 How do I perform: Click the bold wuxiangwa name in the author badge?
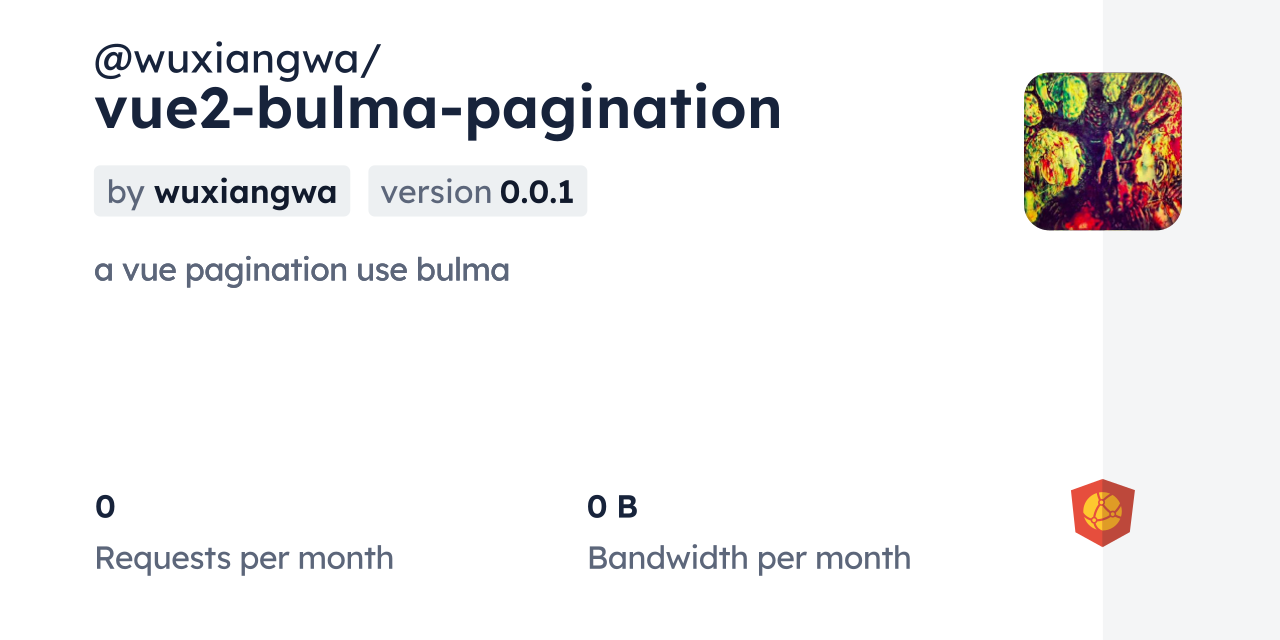(245, 192)
